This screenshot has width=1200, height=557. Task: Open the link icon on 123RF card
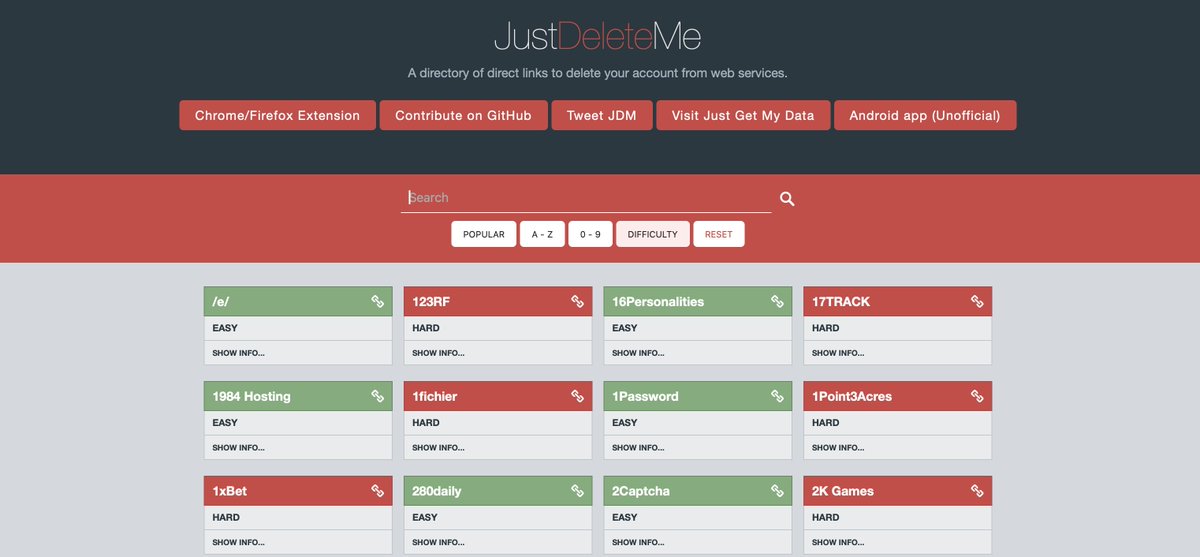pyautogui.click(x=578, y=301)
